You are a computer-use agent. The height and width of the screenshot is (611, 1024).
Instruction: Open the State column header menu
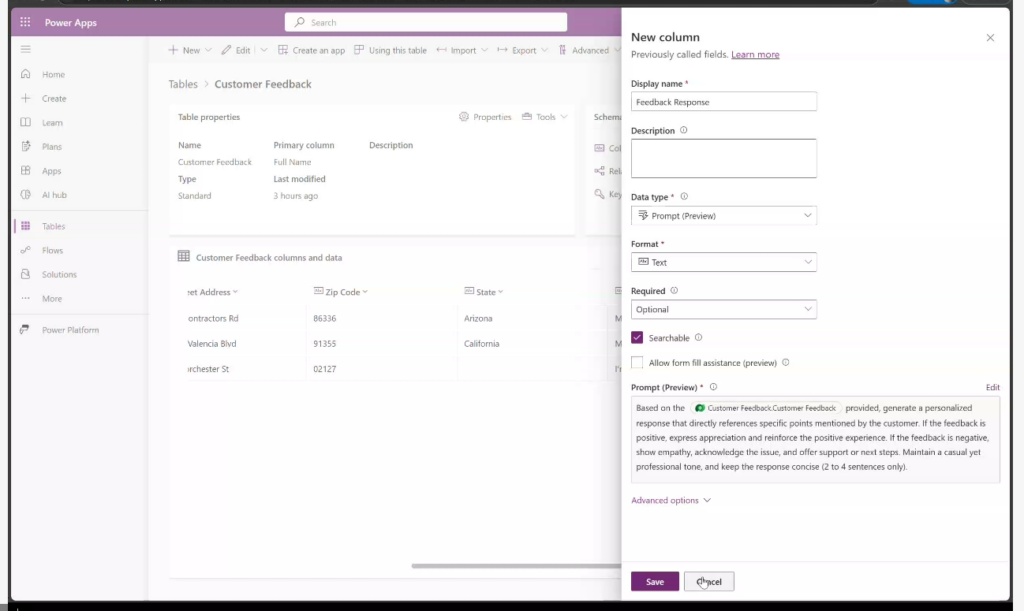click(484, 292)
